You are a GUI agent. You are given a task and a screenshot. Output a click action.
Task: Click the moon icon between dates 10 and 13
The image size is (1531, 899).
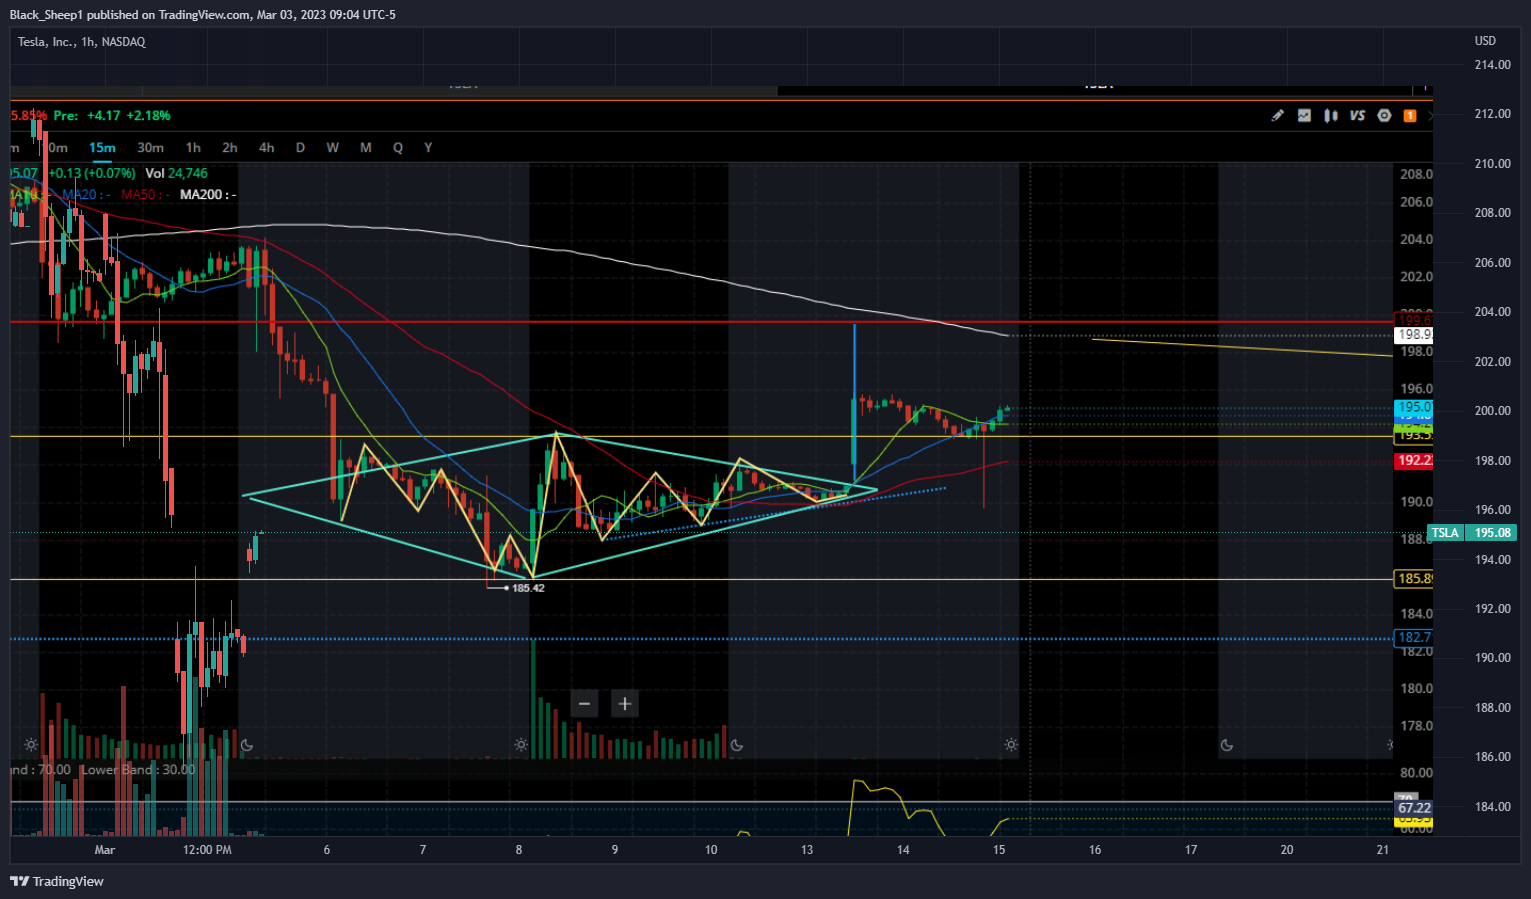[x=737, y=745]
